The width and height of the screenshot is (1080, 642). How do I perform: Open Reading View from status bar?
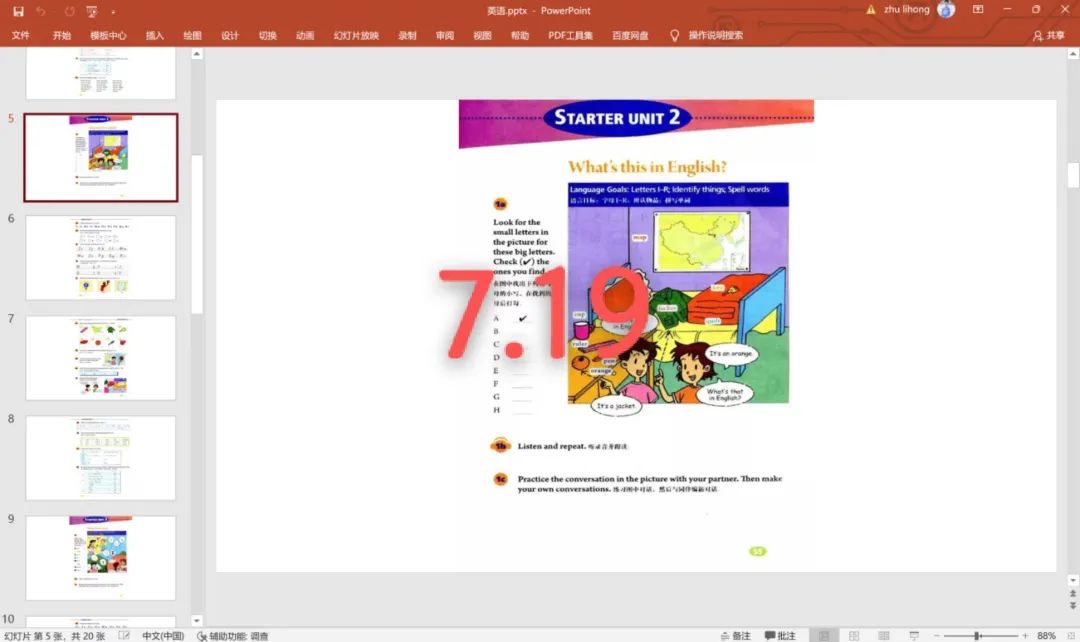point(883,636)
